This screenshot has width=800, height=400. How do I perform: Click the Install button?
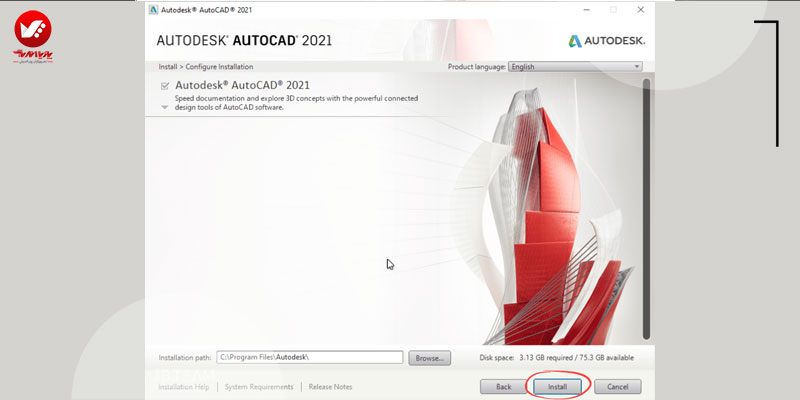(557, 387)
